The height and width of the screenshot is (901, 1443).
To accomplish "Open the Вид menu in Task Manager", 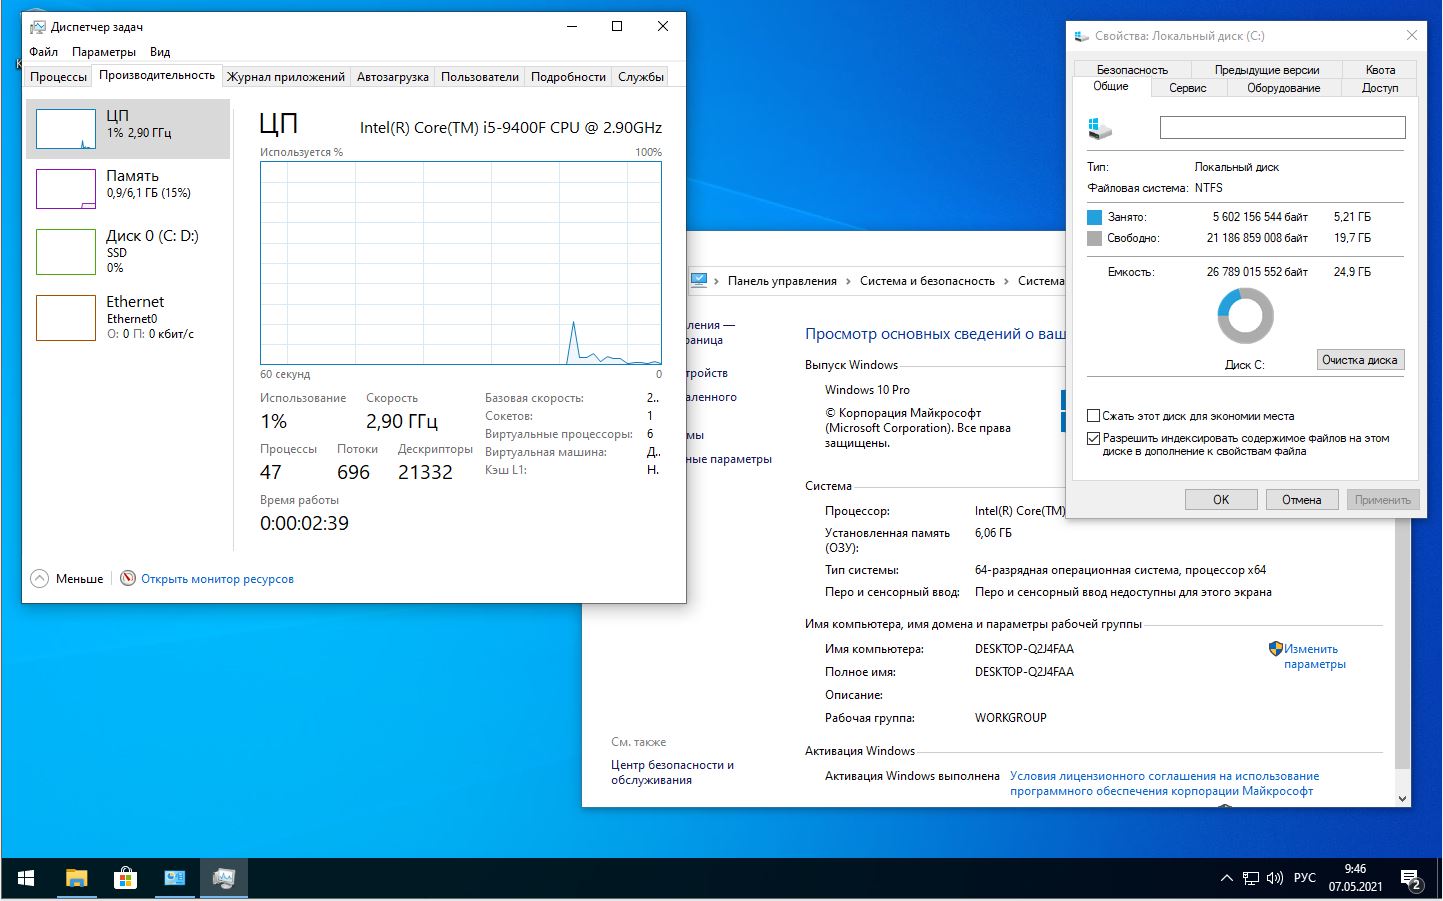I will click(160, 52).
